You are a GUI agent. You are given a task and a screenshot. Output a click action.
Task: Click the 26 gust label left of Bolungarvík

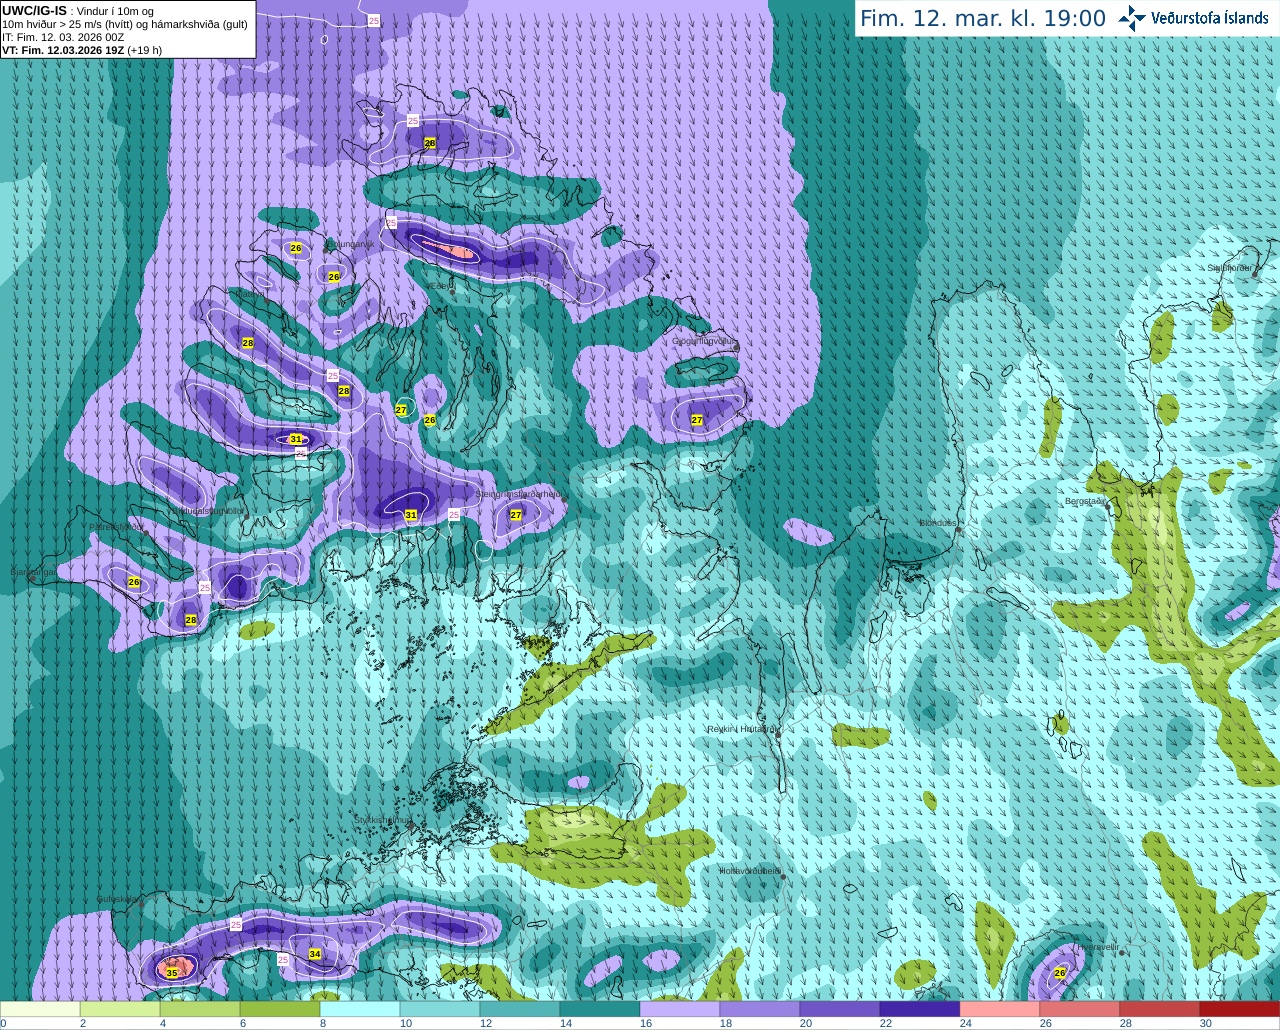[x=296, y=248]
